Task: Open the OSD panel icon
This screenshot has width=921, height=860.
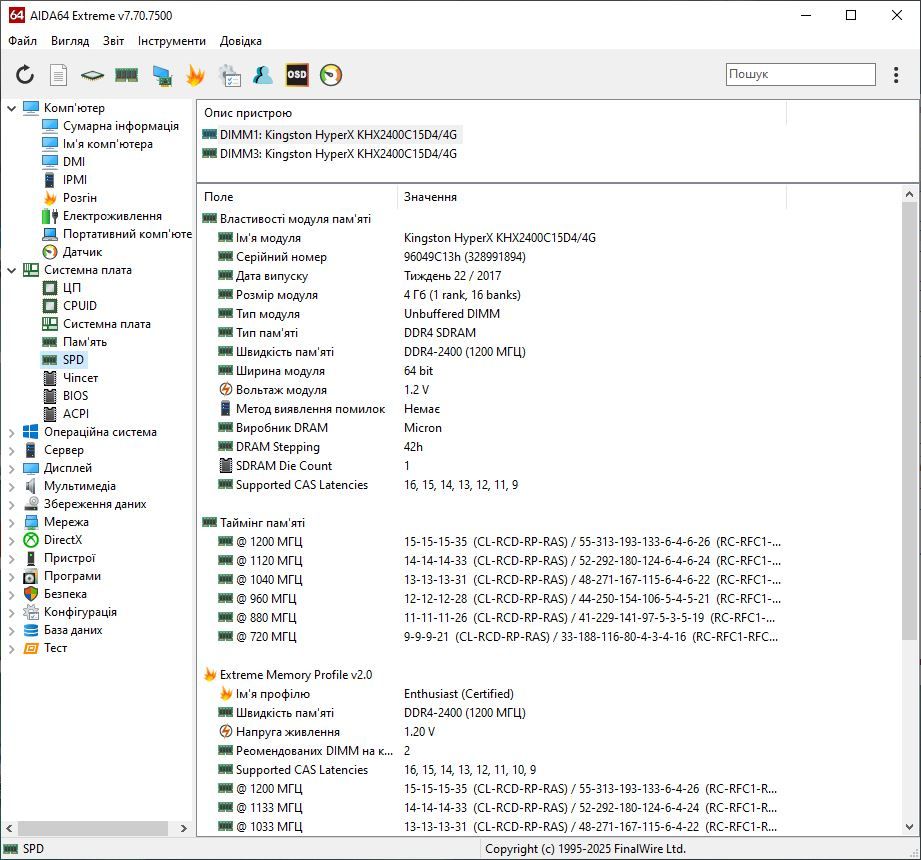Action: point(297,75)
